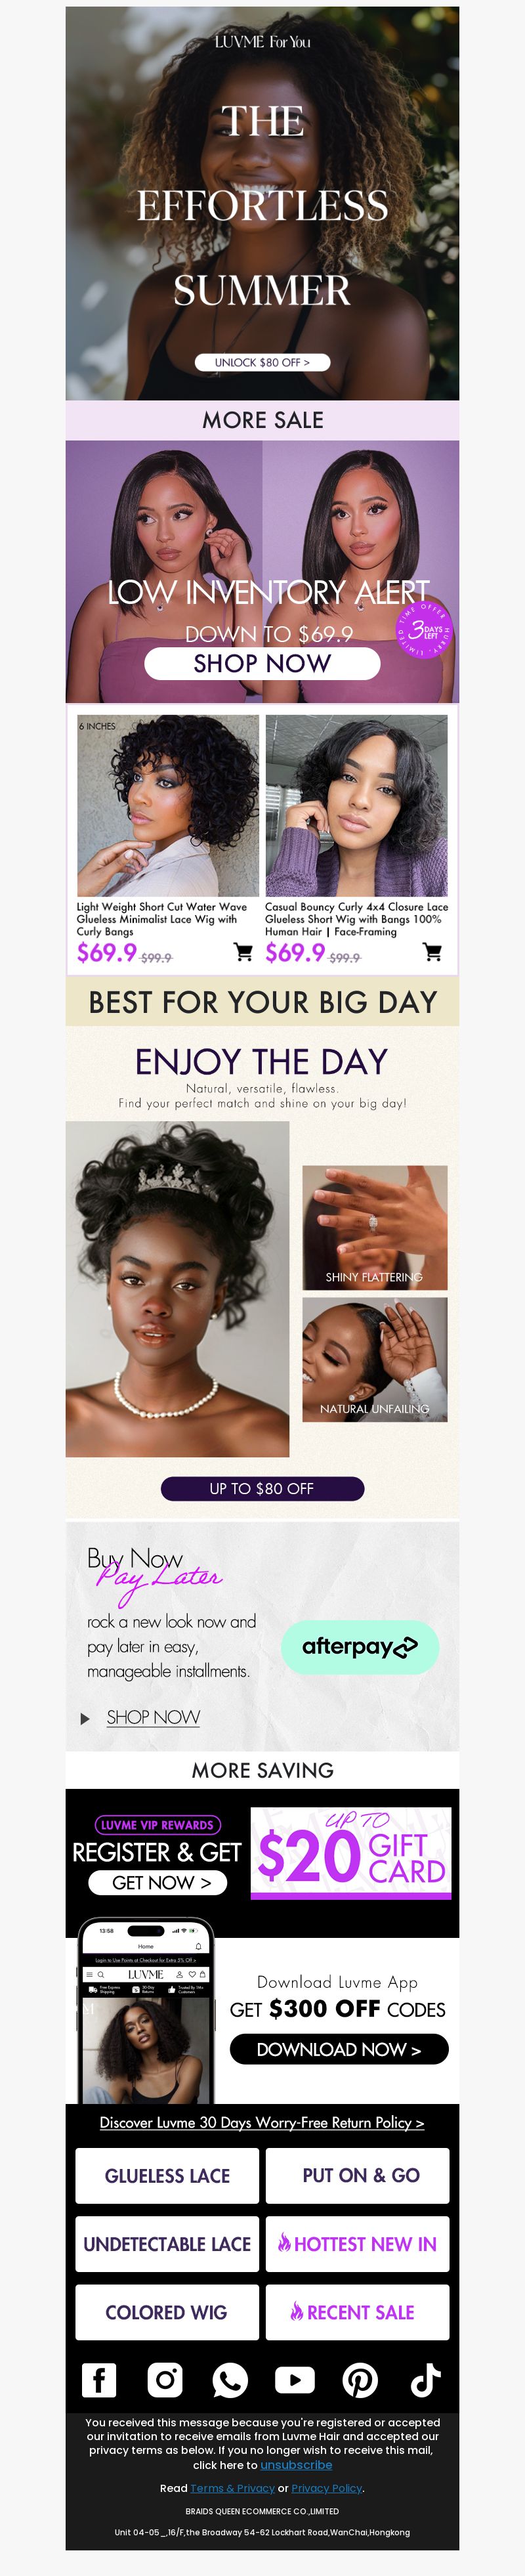Viewport: 525px width, 2576px height.
Task: Add Bouncy Curly wig to cart
Action: [x=432, y=952]
